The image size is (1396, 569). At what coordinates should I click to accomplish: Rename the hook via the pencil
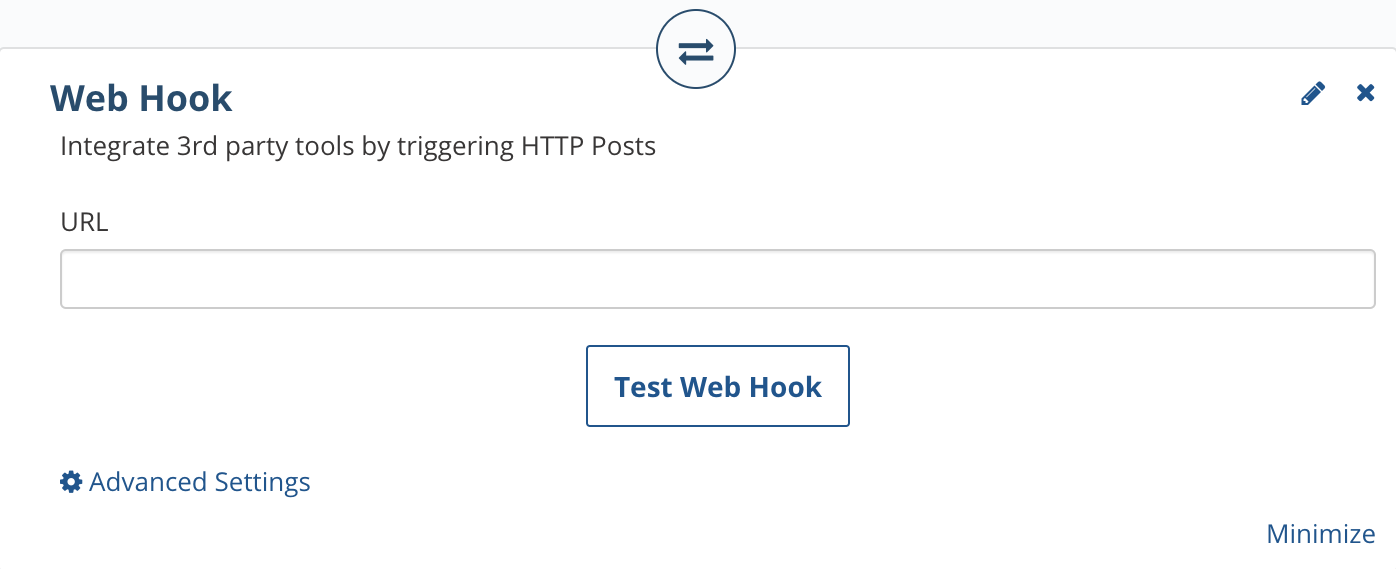(x=1313, y=94)
